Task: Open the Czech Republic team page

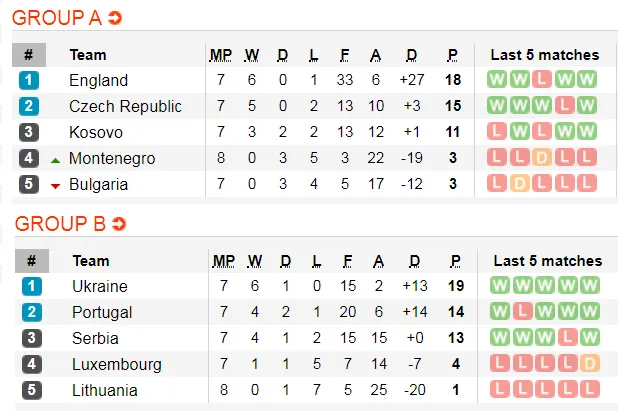Action: 125,106
